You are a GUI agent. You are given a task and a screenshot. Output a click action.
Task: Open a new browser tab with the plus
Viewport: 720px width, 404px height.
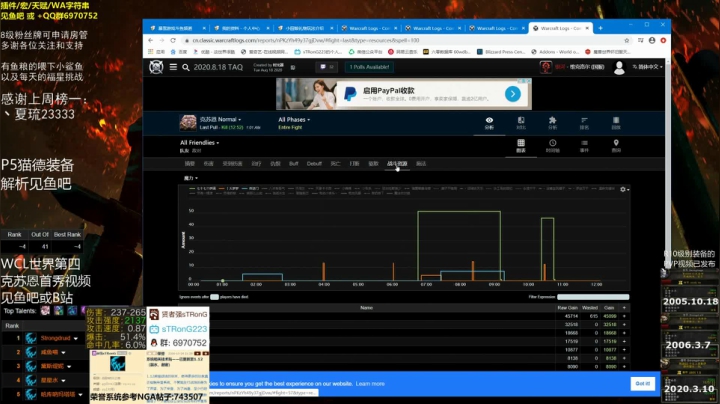click(600, 28)
